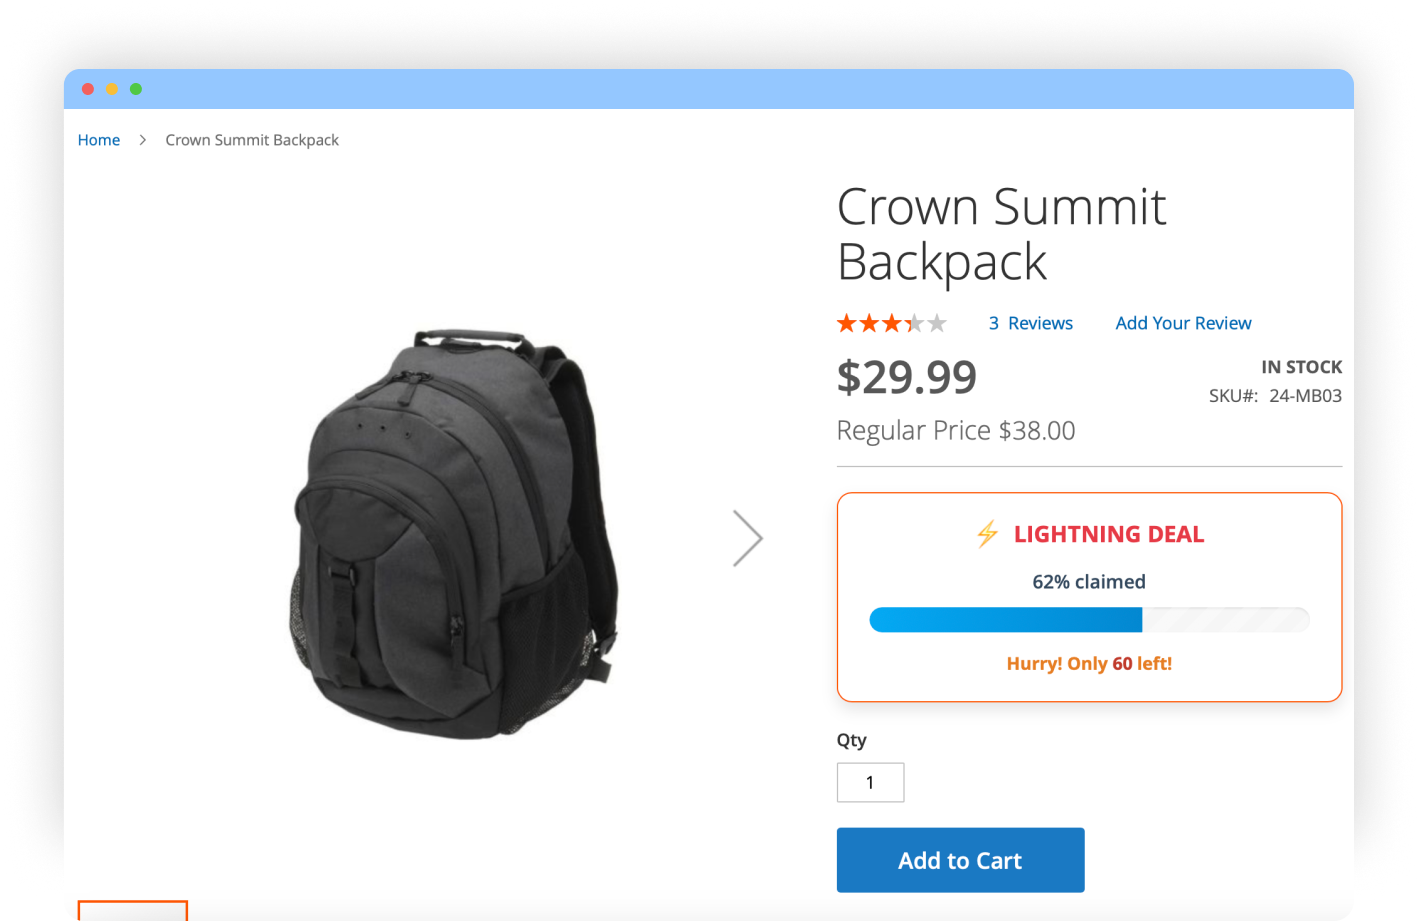The width and height of the screenshot is (1418, 922).
Task: Click the main backpack product image
Action: [x=455, y=535]
